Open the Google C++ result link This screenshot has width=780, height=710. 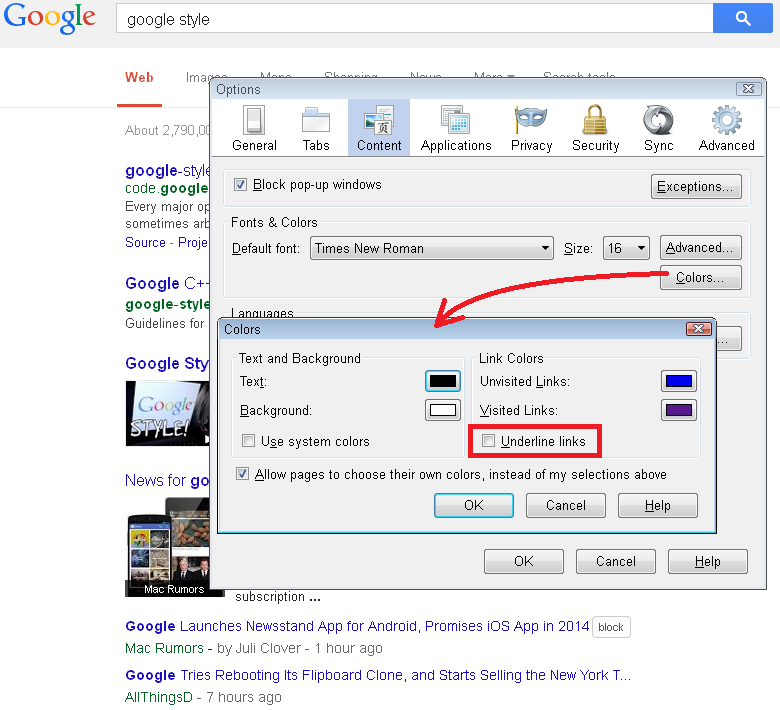pyautogui.click(x=167, y=283)
